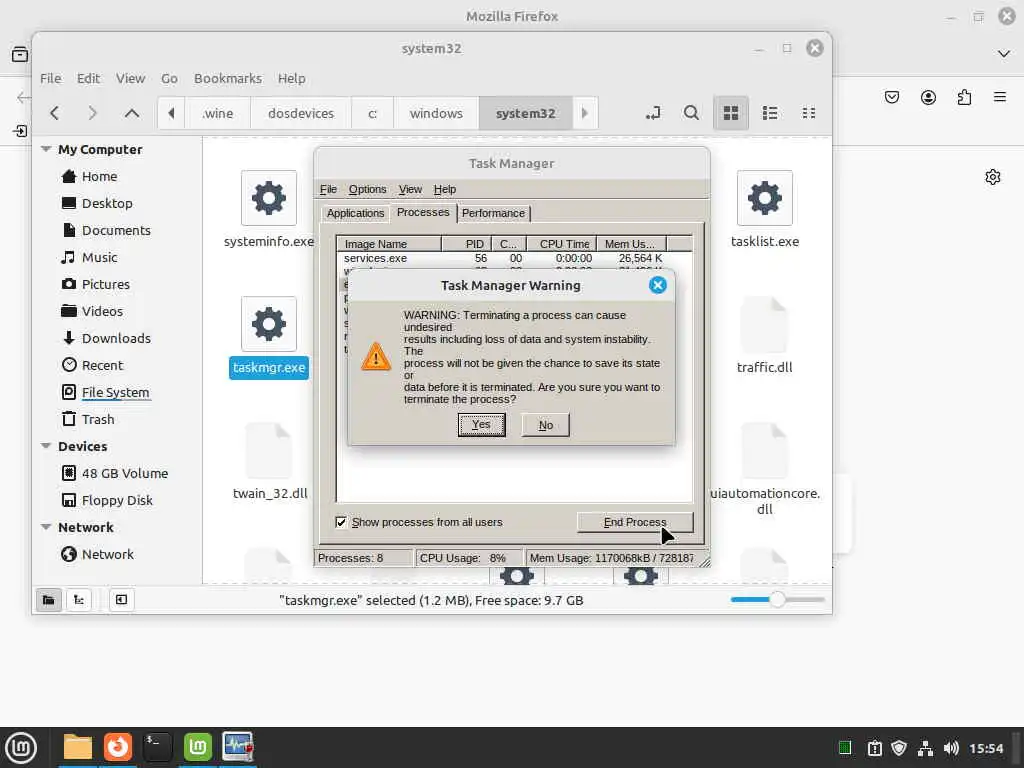This screenshot has height=768, width=1024.
Task: Select the Processes tab
Action: click(423, 212)
